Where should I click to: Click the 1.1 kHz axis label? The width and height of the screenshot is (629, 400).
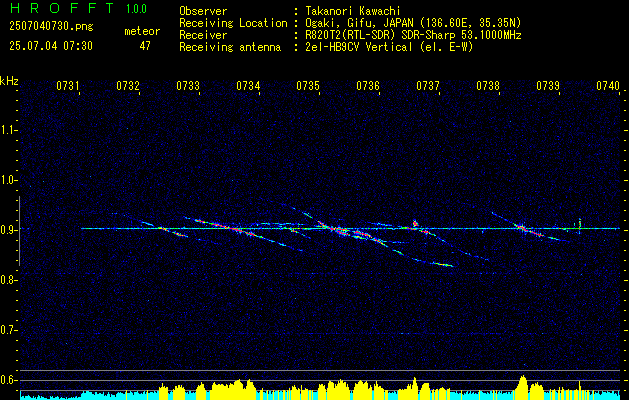[x=8, y=130]
